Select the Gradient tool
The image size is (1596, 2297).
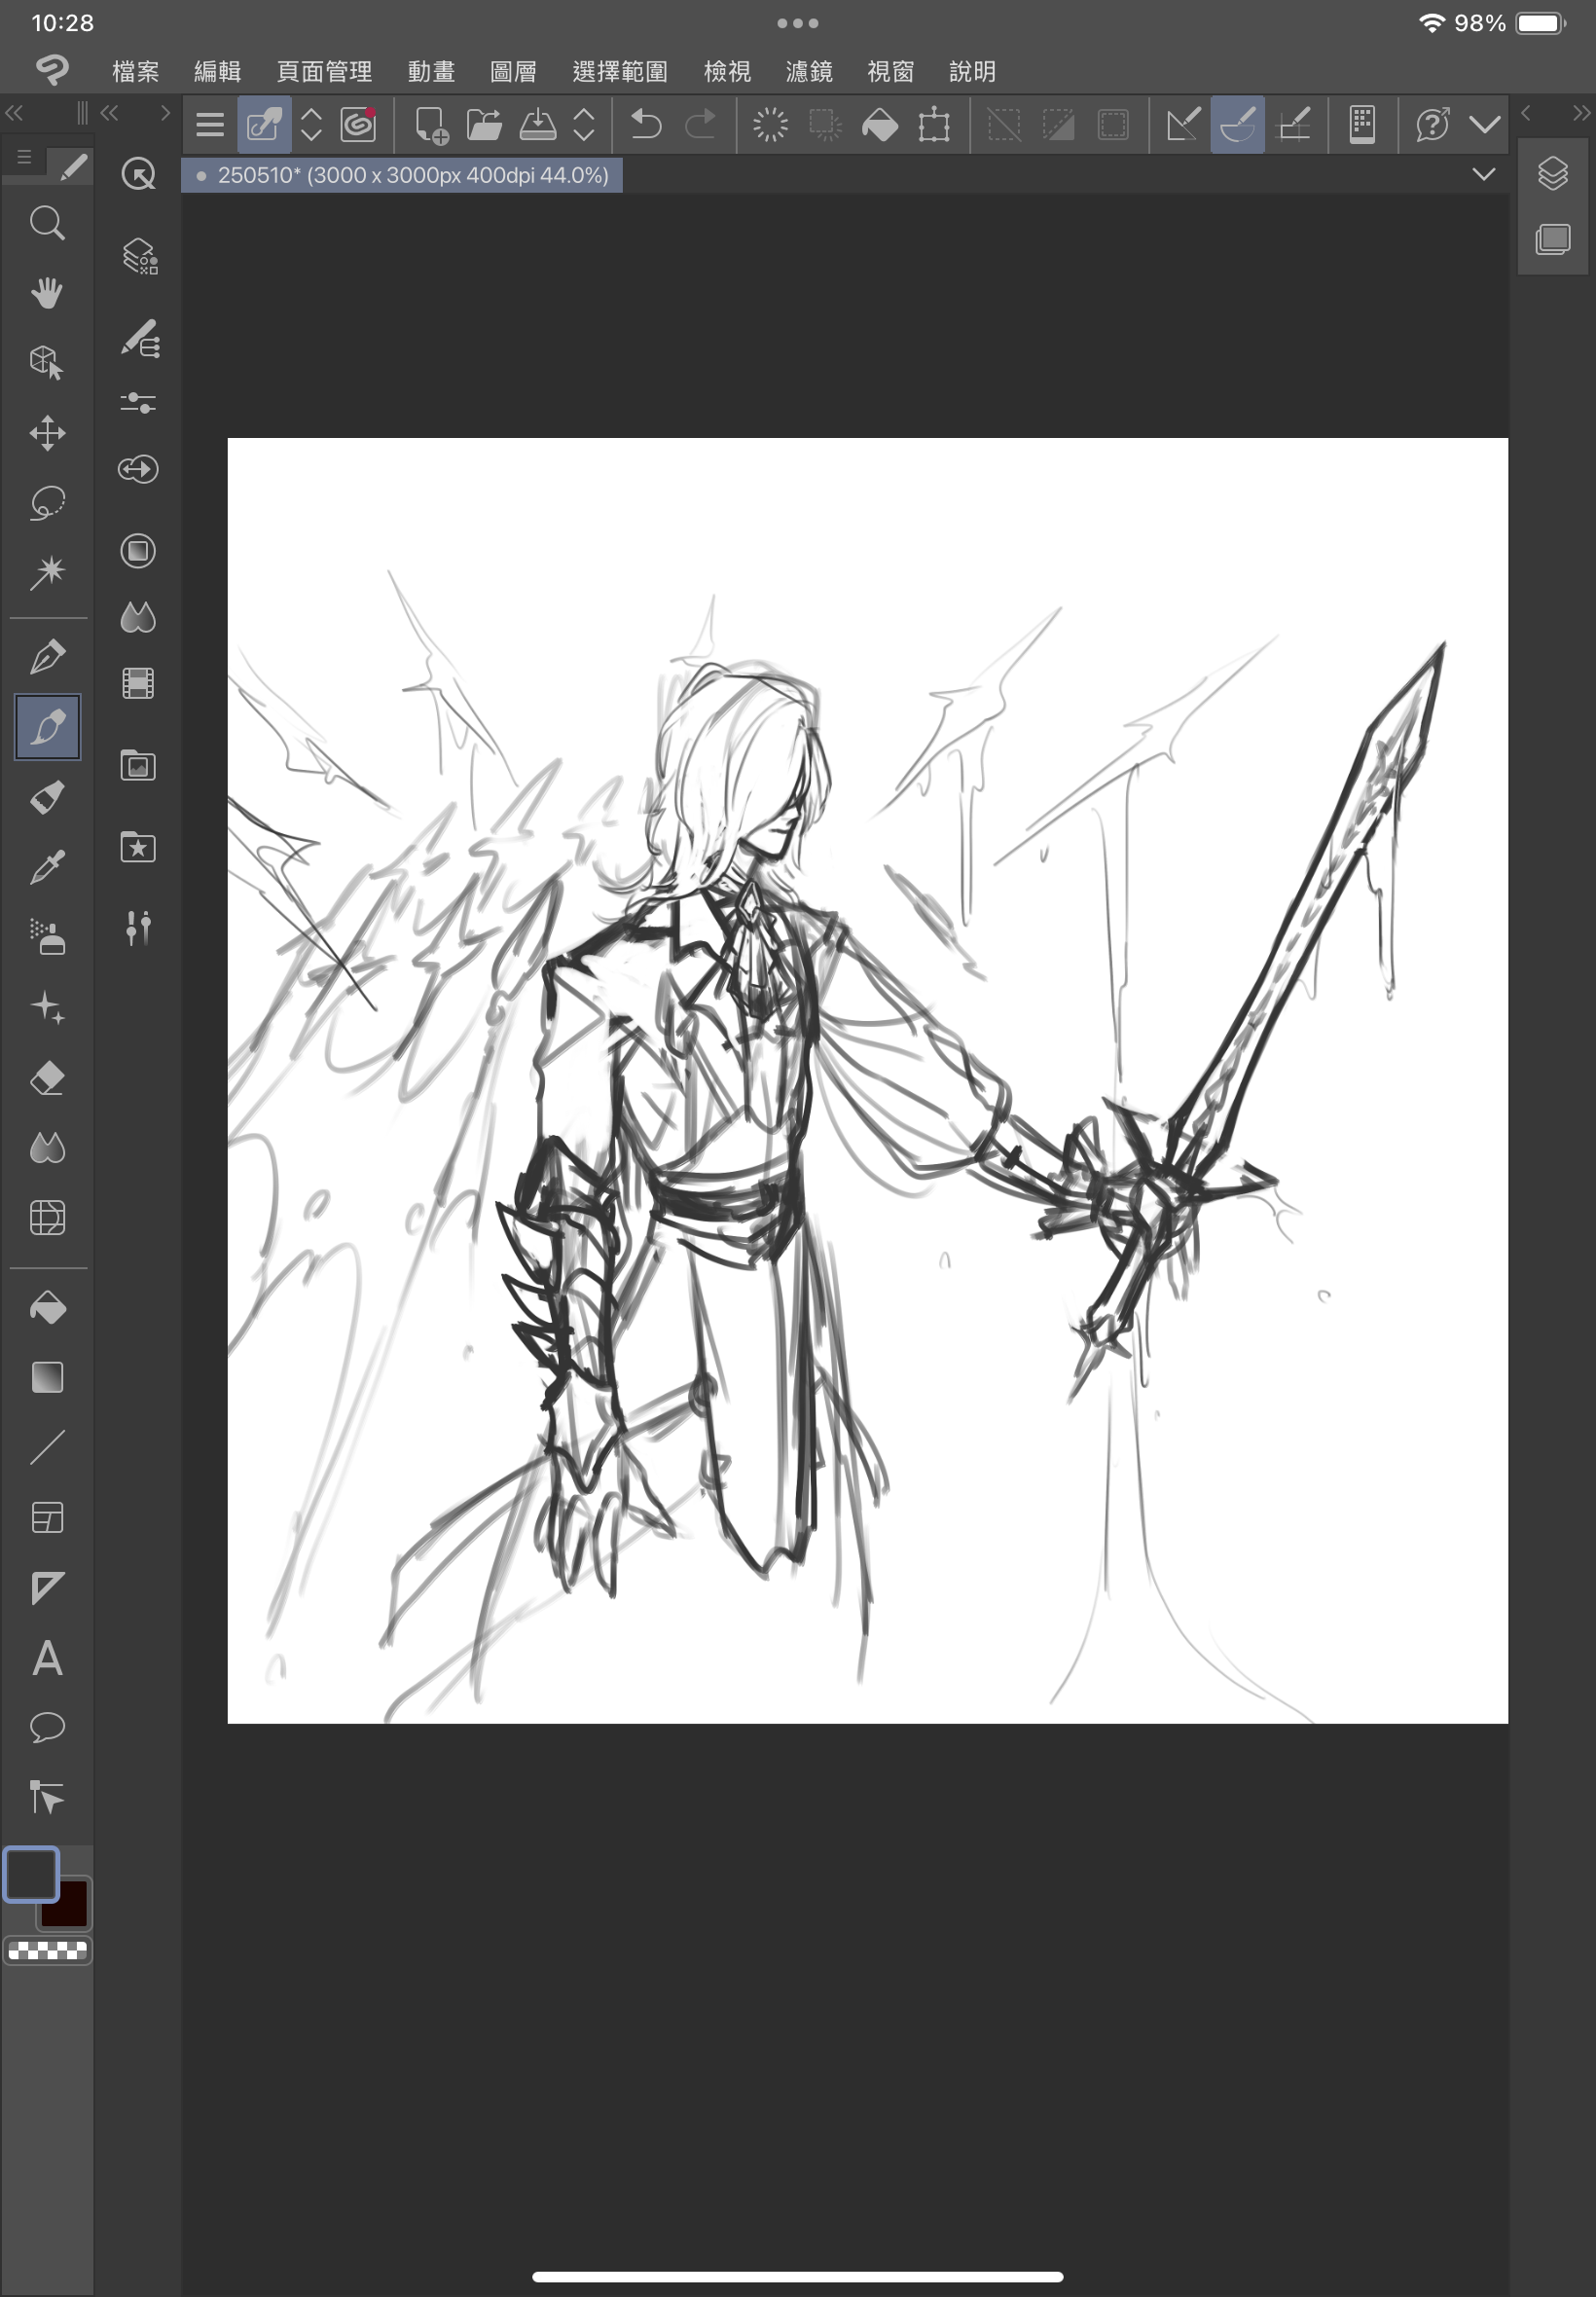pos(47,1378)
